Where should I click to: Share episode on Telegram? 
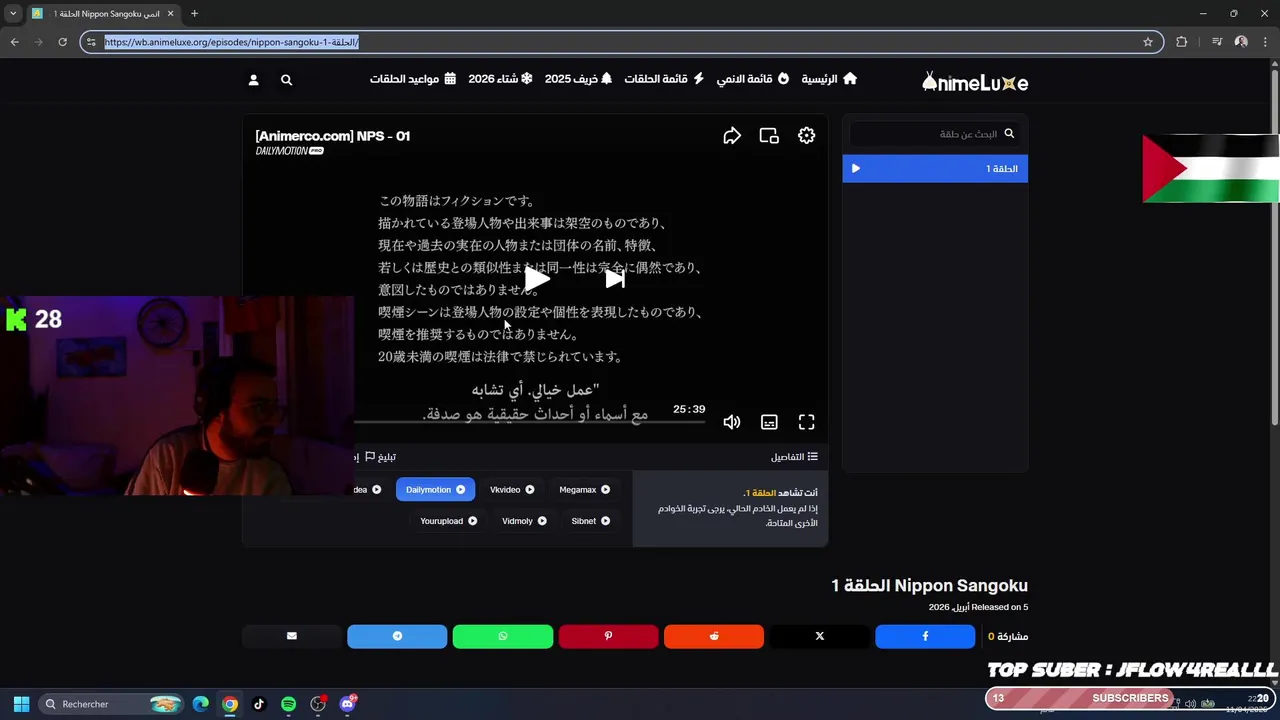[x=397, y=636]
